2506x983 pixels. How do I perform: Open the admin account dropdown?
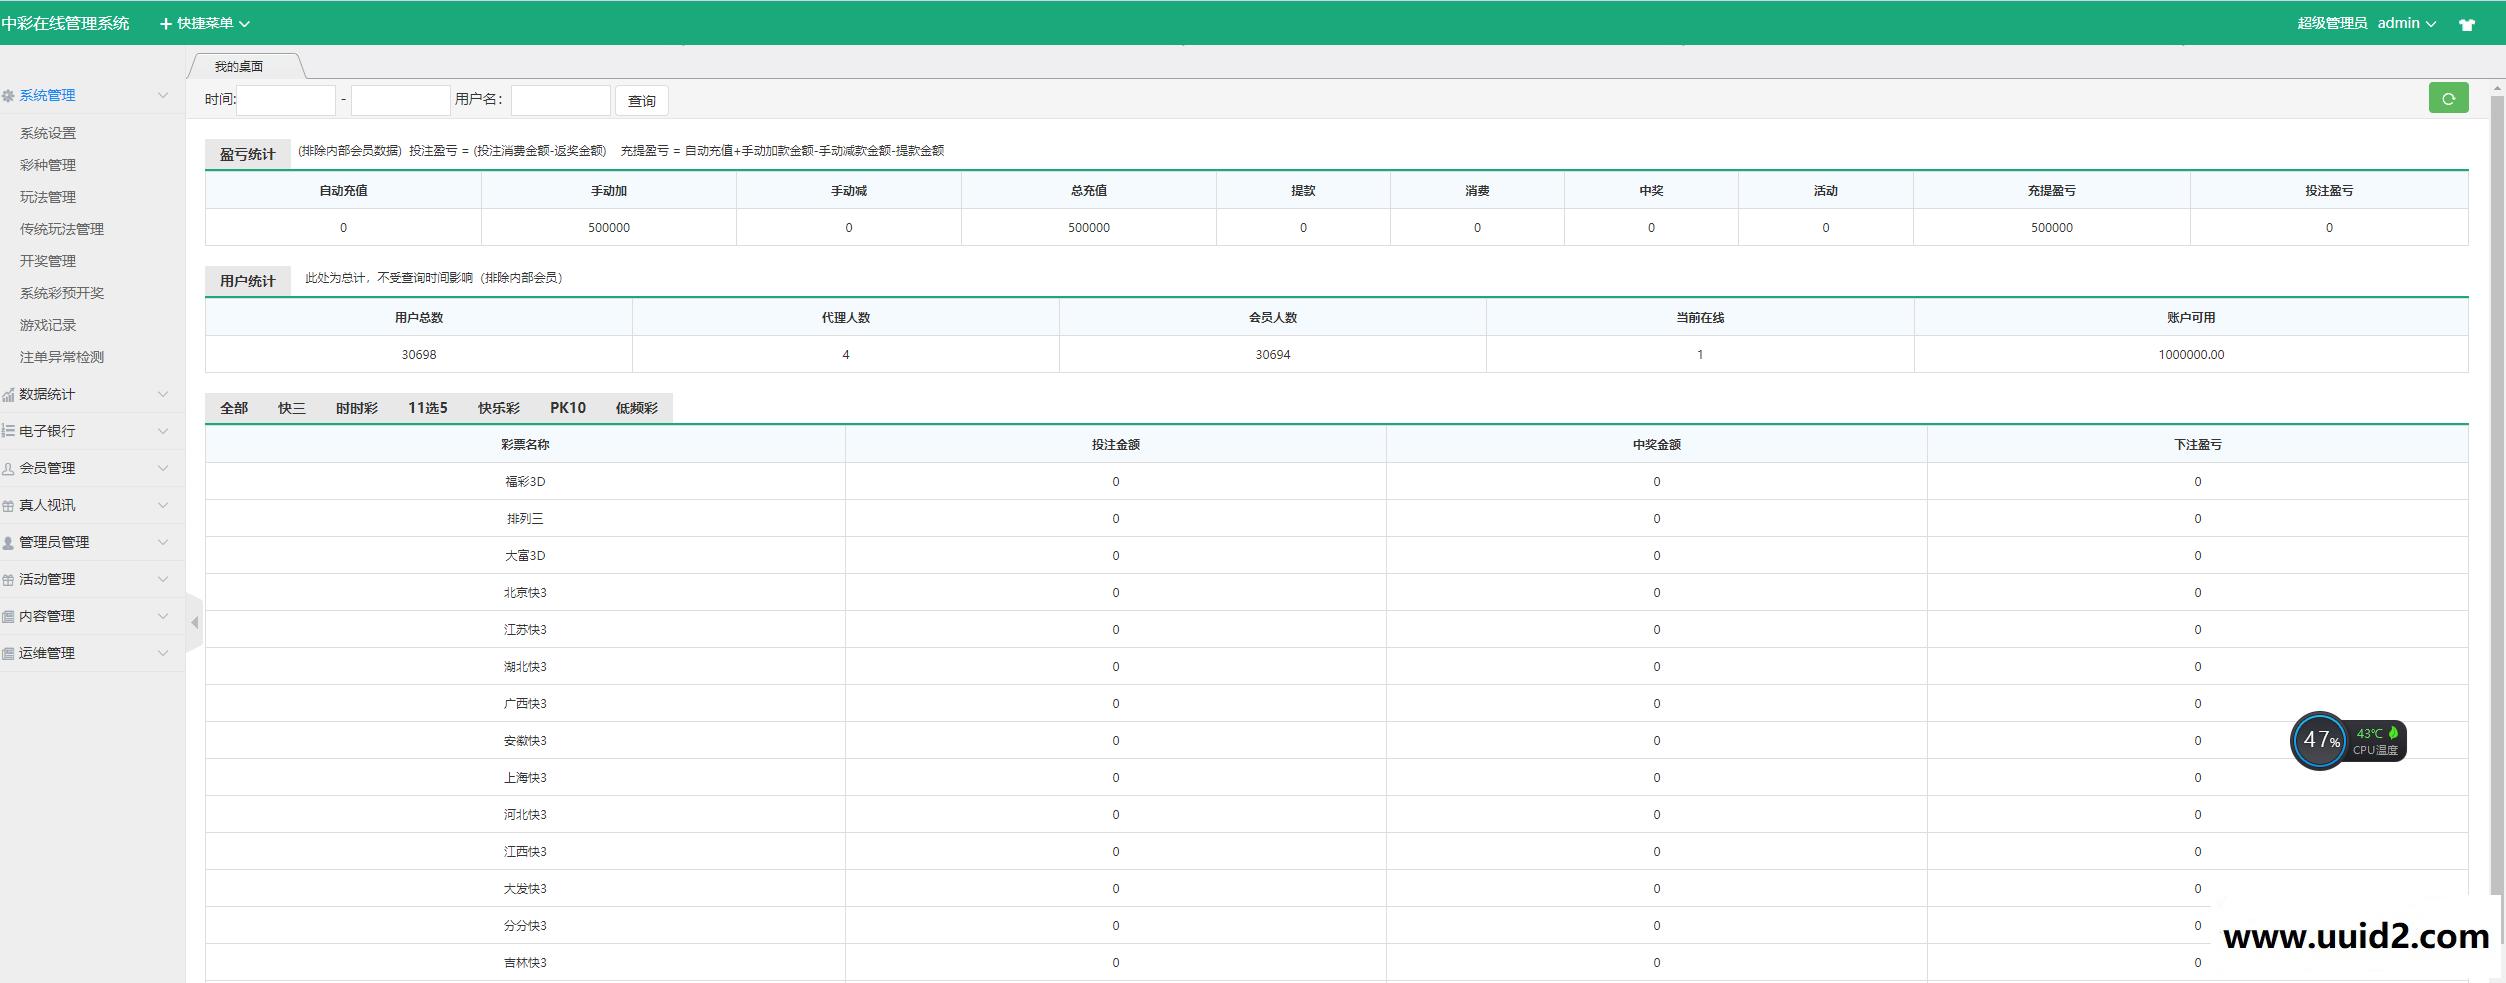coord(2406,23)
